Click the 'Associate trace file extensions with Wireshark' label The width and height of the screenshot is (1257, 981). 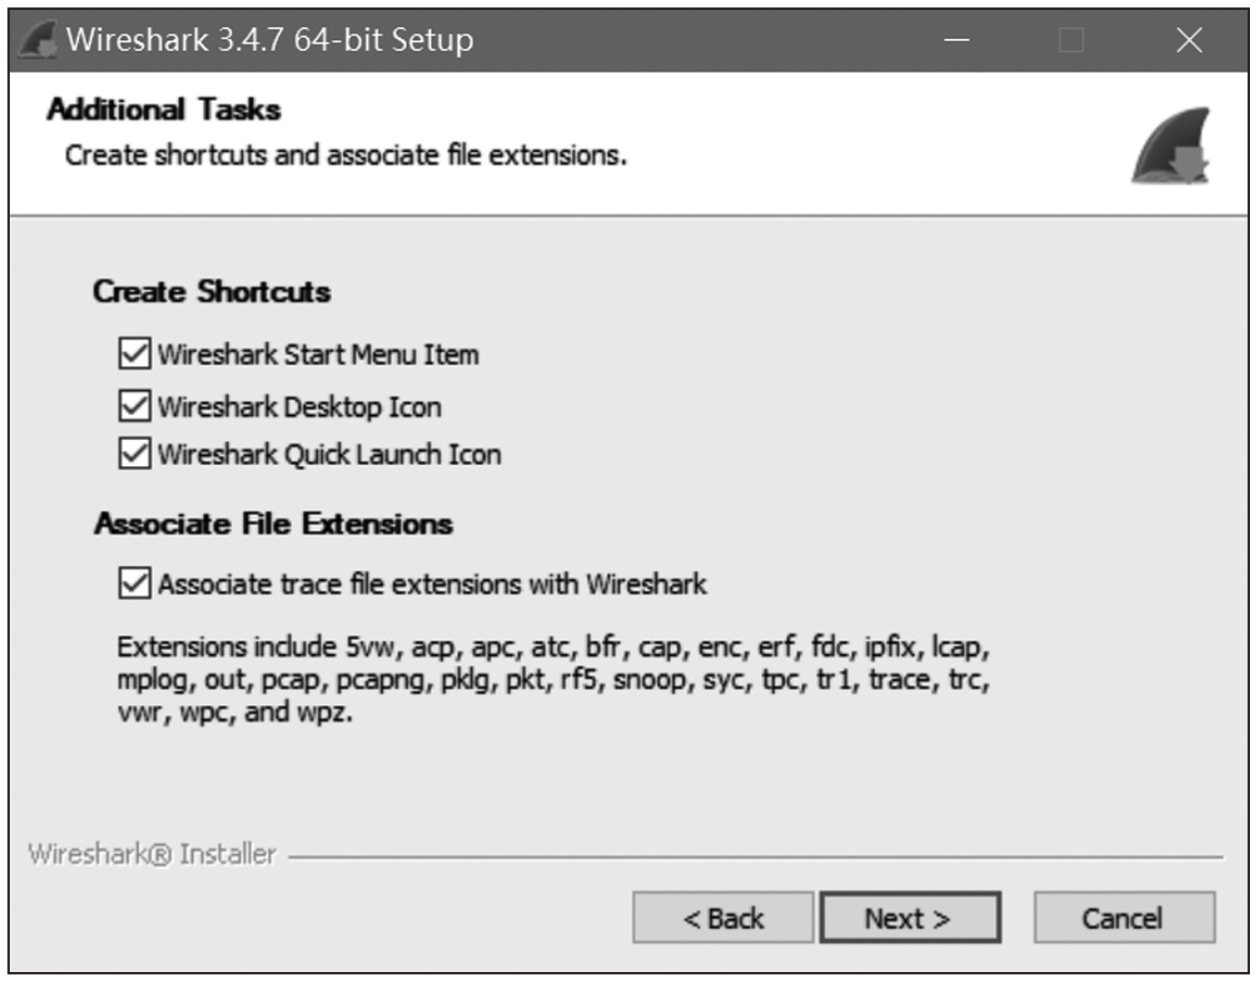tap(432, 584)
